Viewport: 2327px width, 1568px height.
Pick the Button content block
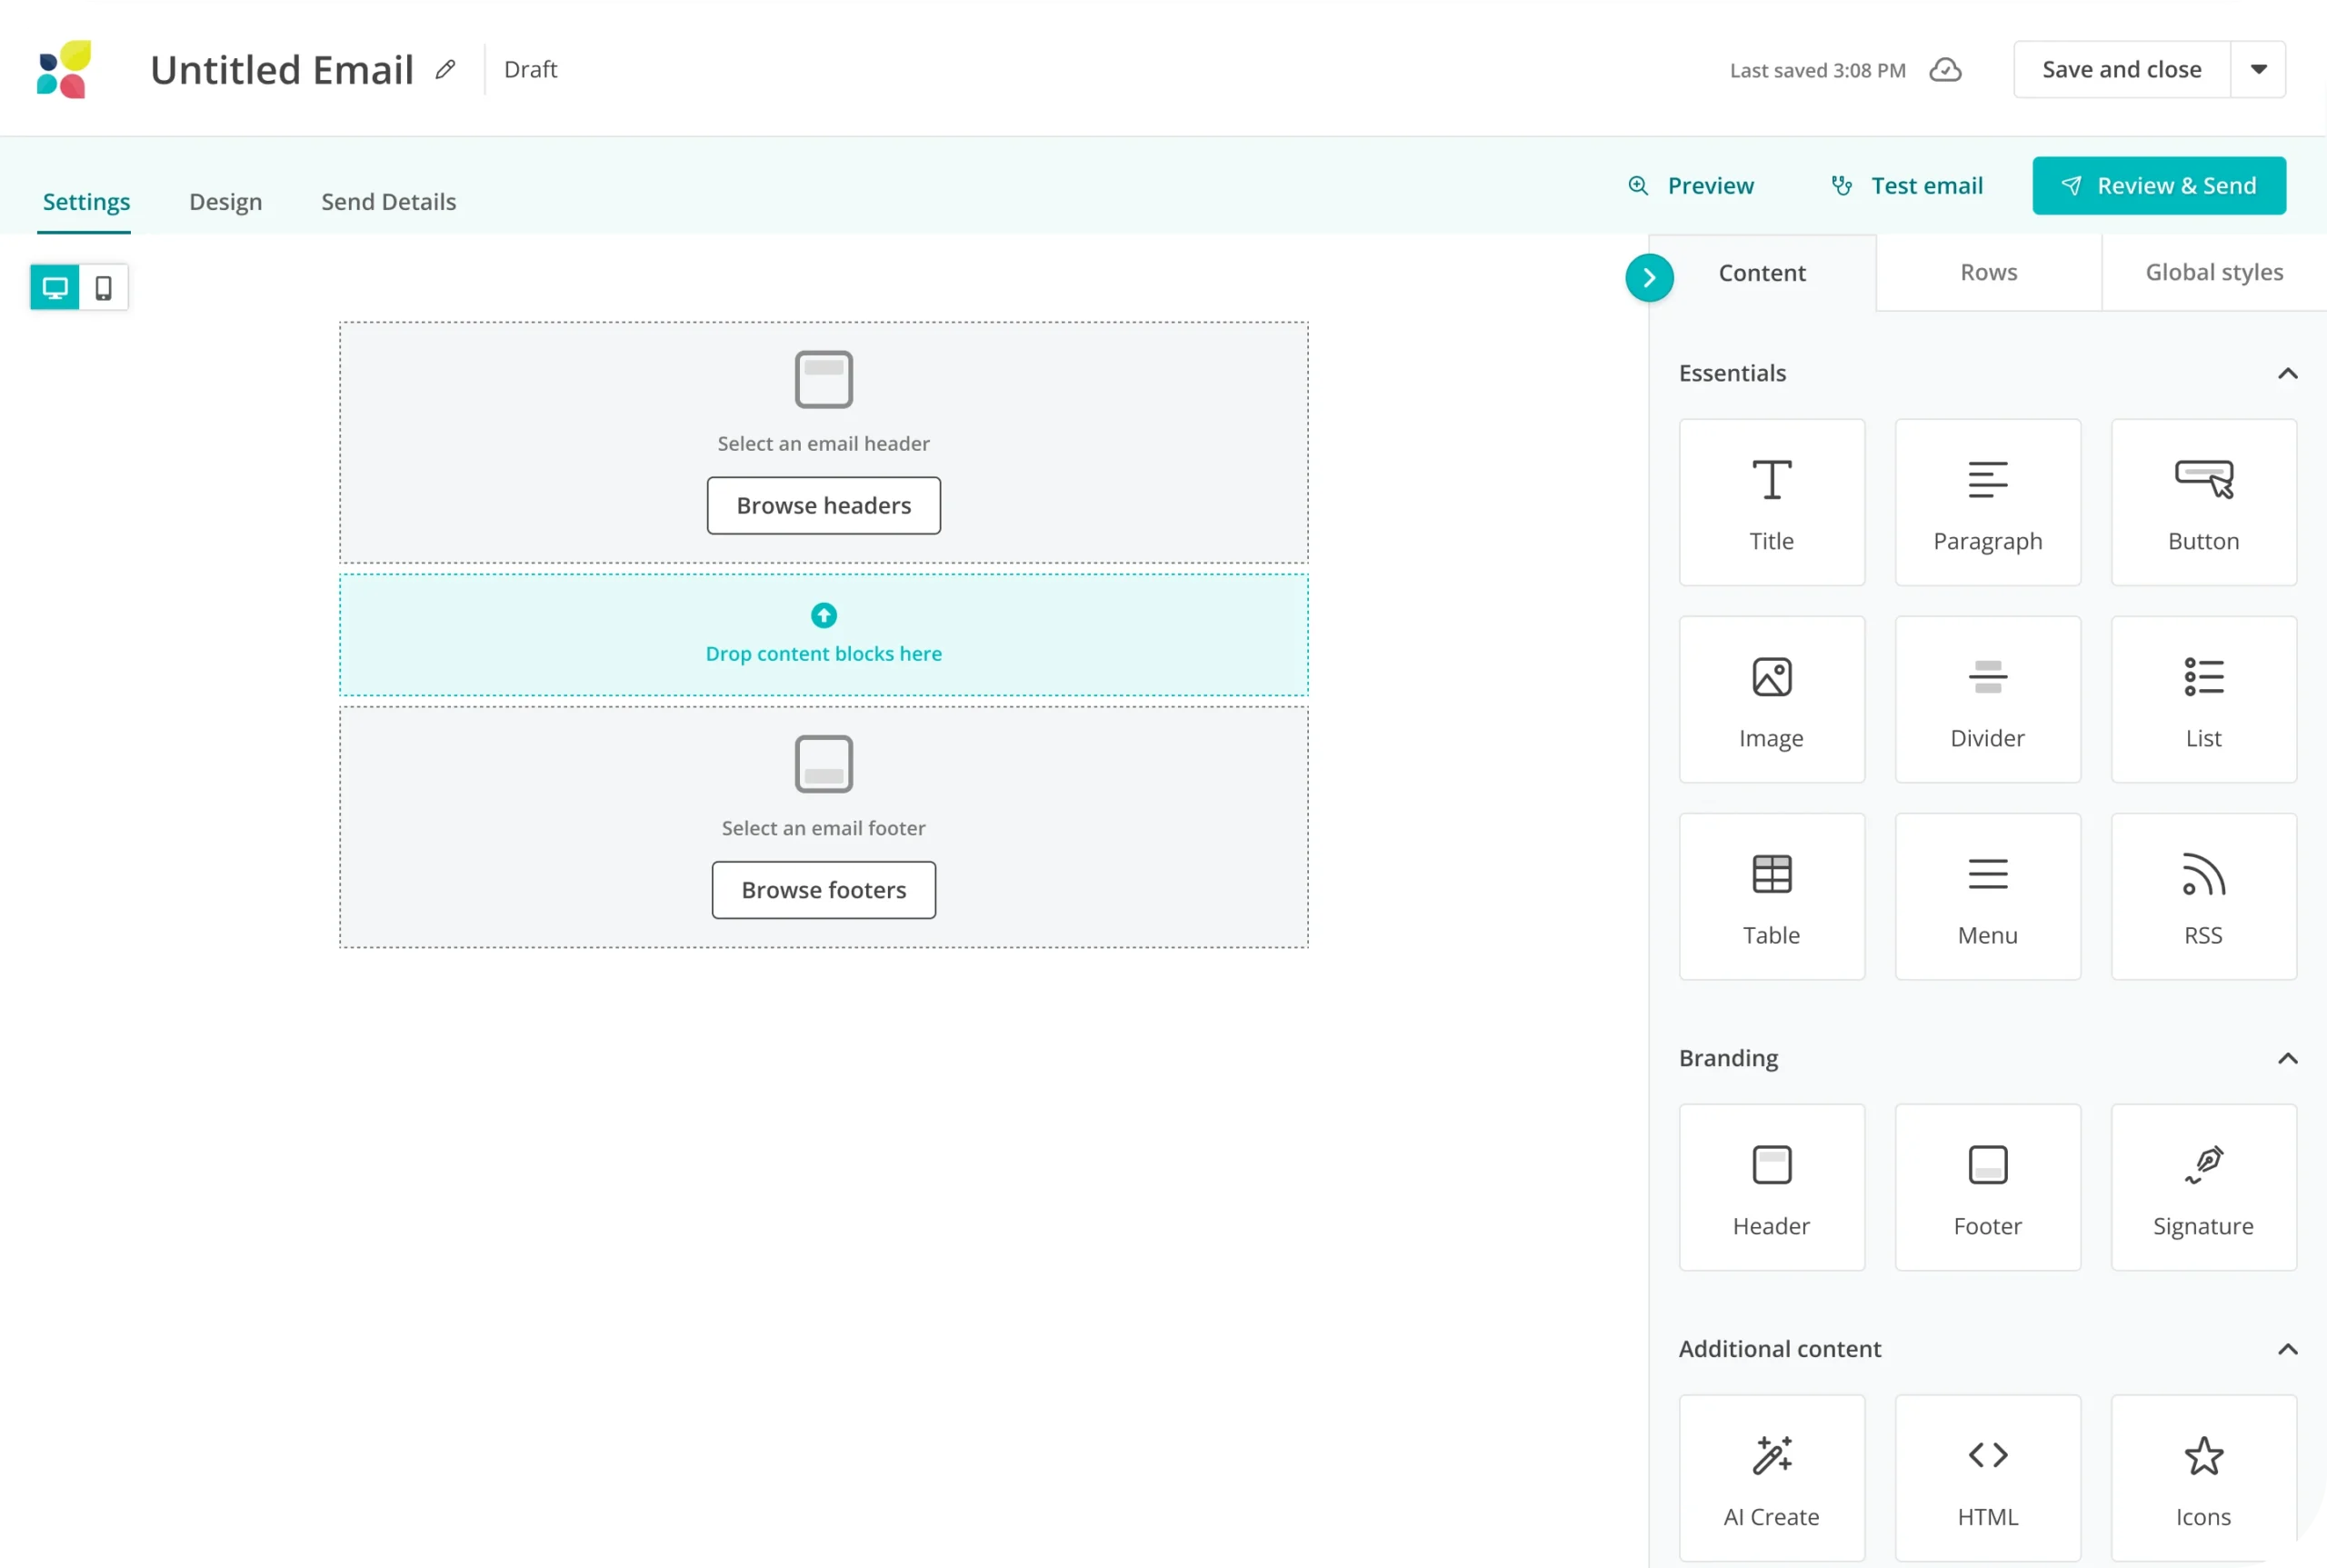point(2203,502)
